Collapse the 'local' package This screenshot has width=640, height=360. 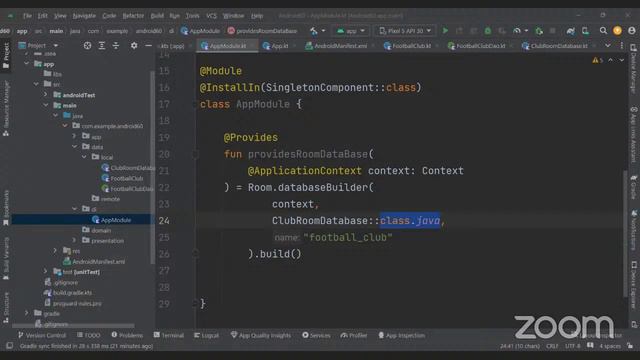[84, 157]
